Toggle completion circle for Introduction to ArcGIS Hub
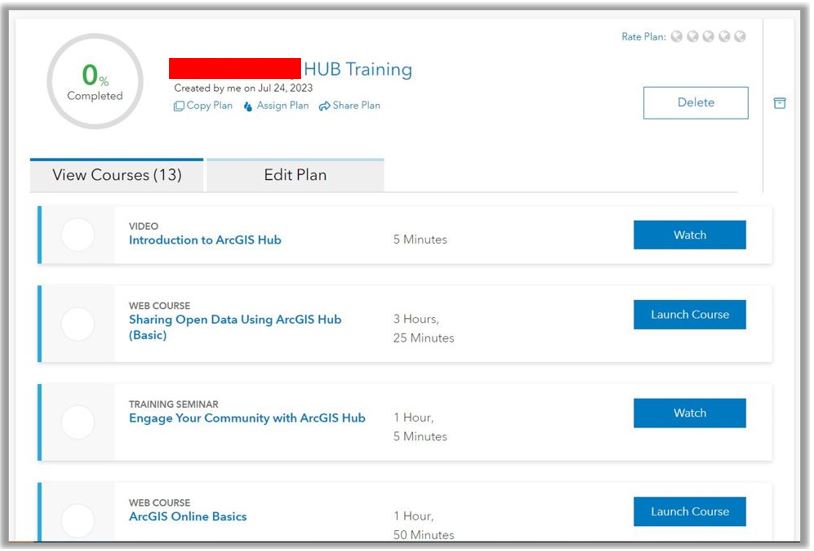Image resolution: width=814 pixels, height=551 pixels. pos(78,235)
